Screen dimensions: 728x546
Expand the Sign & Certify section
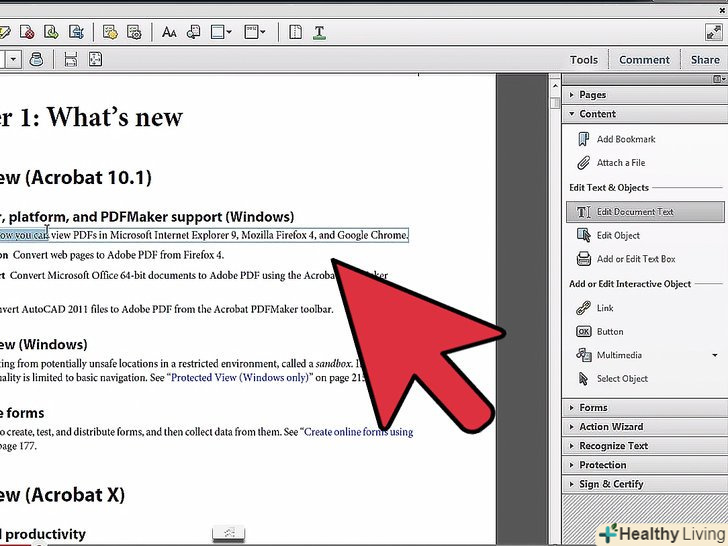coord(644,484)
